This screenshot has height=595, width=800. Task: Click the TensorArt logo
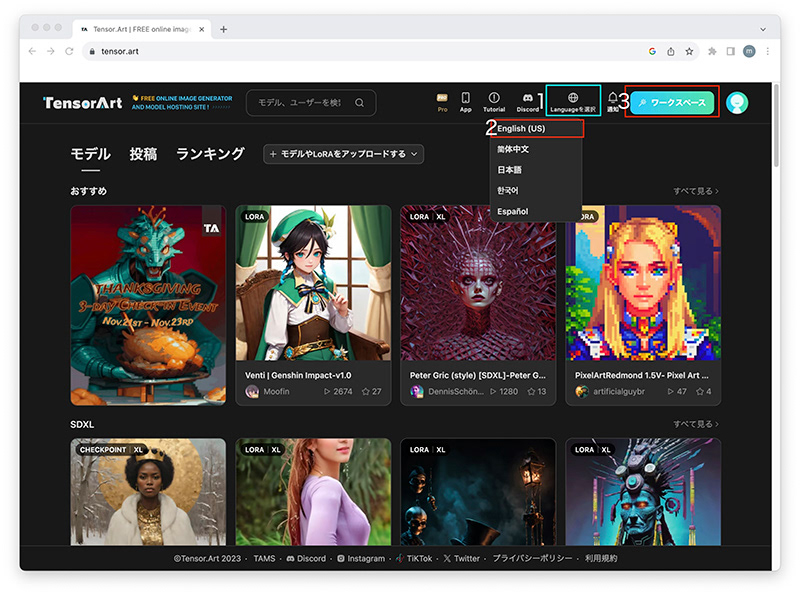click(x=83, y=103)
